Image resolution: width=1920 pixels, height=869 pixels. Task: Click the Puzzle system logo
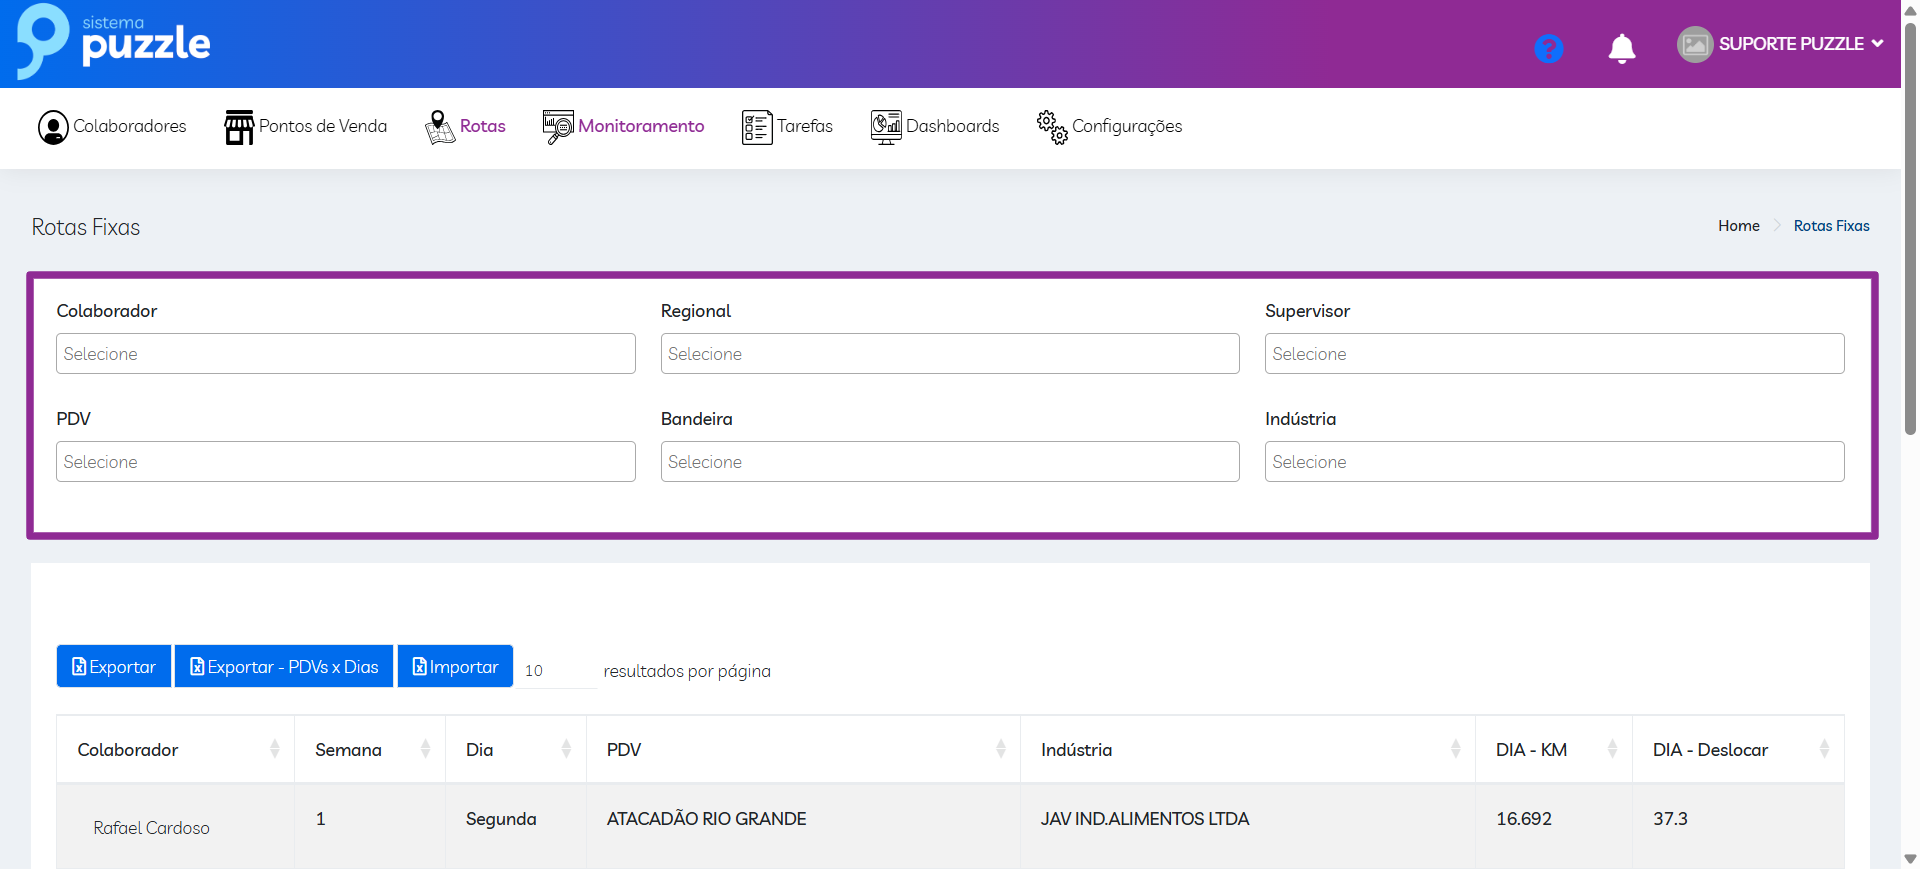pos(114,42)
